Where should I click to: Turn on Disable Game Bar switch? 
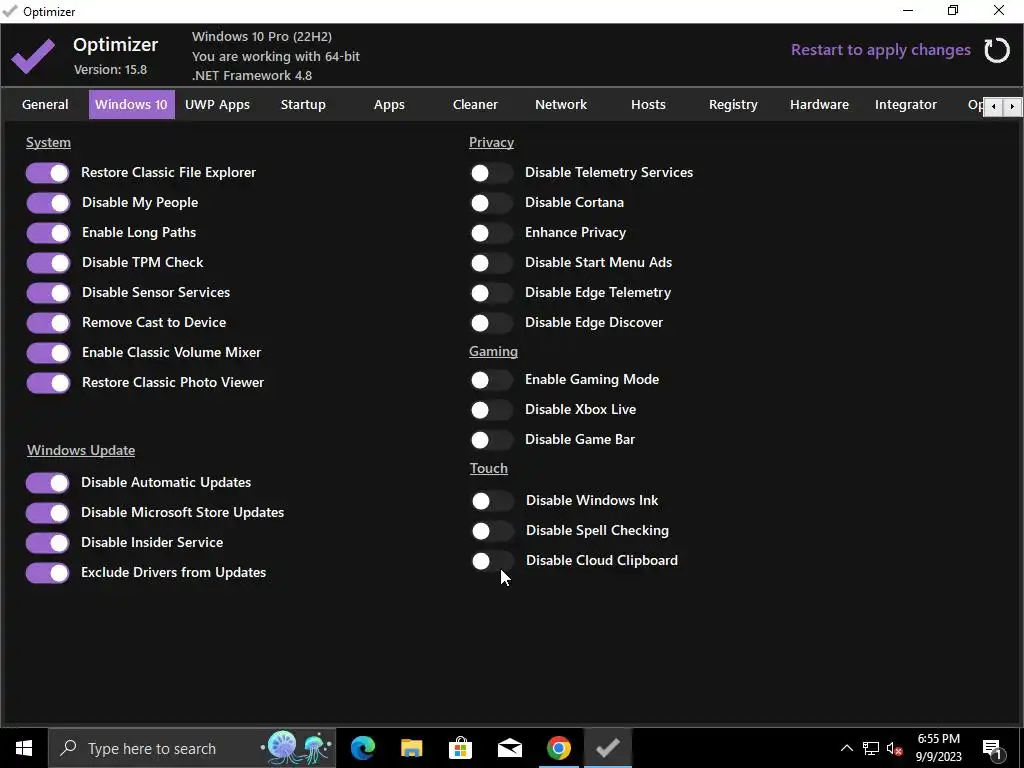[491, 440]
